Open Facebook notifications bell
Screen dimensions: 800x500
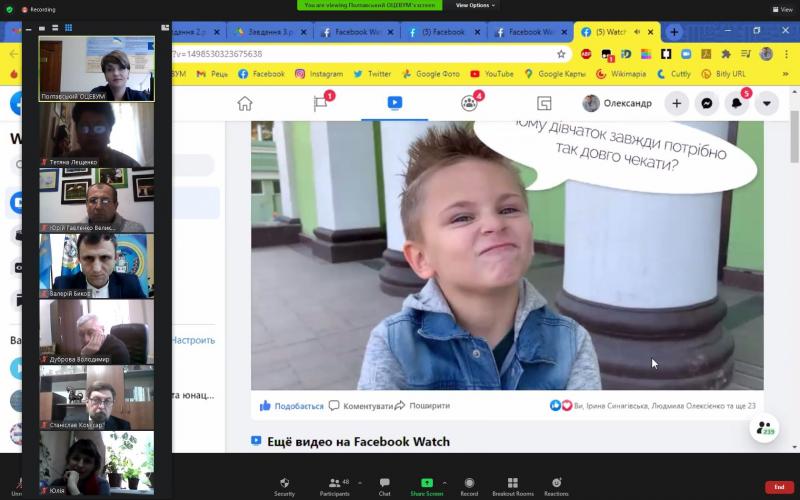(737, 104)
